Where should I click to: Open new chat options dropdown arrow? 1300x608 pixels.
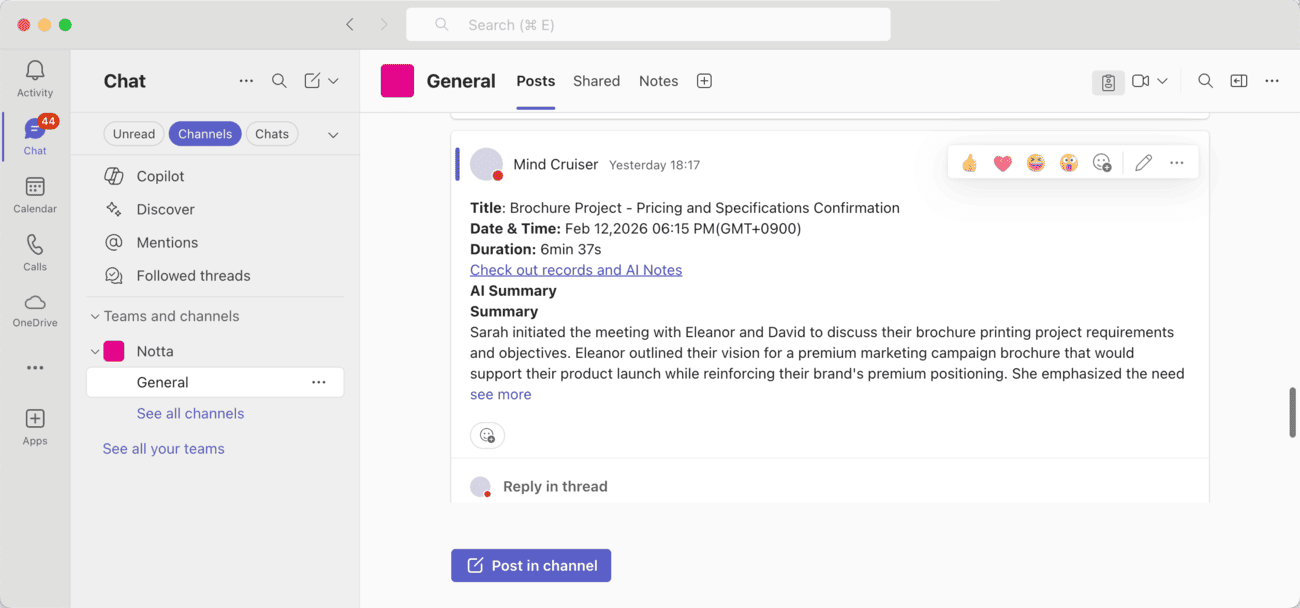pos(334,81)
